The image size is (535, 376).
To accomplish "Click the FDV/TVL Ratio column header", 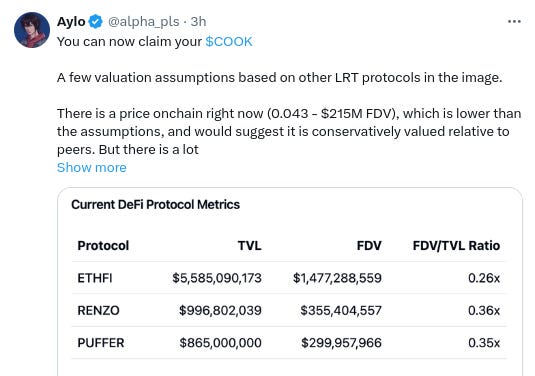I will [x=456, y=245].
